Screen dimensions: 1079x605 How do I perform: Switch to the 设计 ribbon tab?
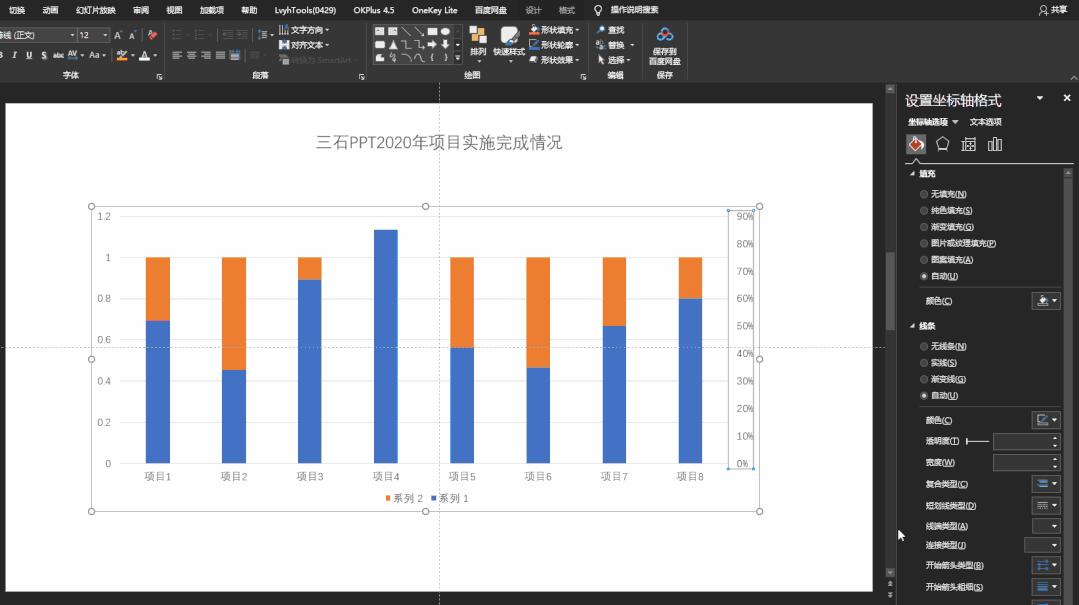(x=532, y=10)
